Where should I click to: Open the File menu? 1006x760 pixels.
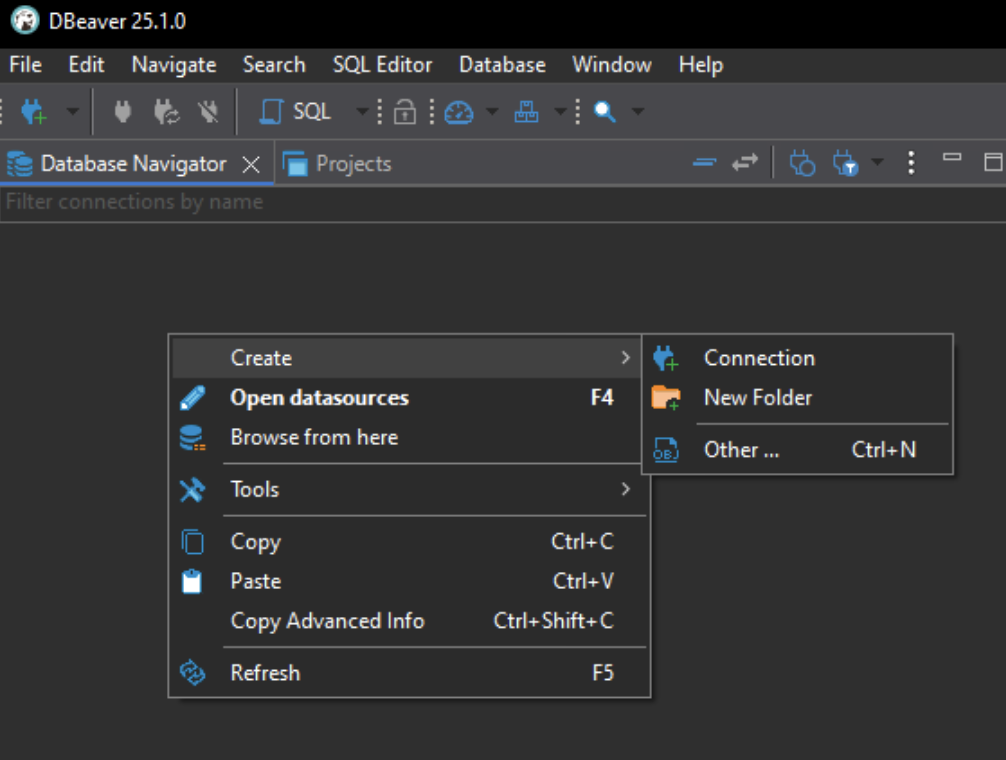tap(26, 65)
